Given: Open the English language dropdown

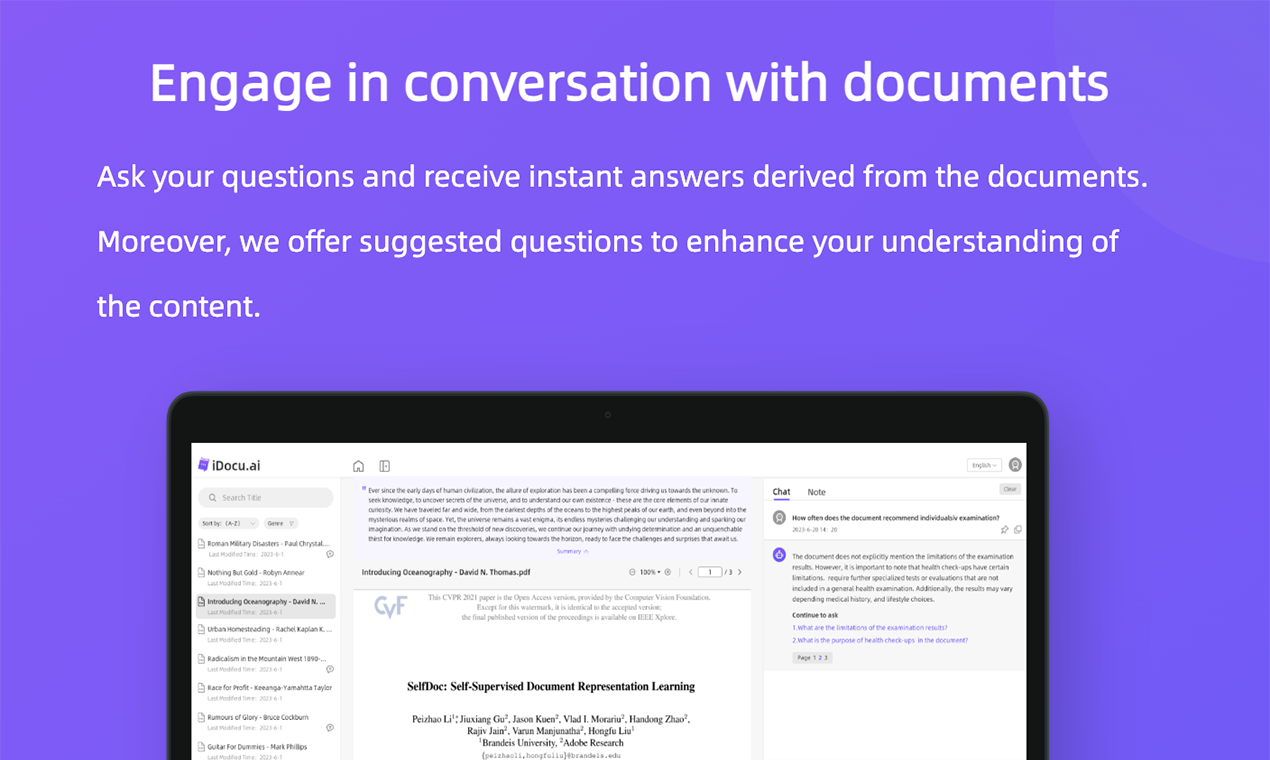Looking at the screenshot, I should pyautogui.click(x=985, y=465).
